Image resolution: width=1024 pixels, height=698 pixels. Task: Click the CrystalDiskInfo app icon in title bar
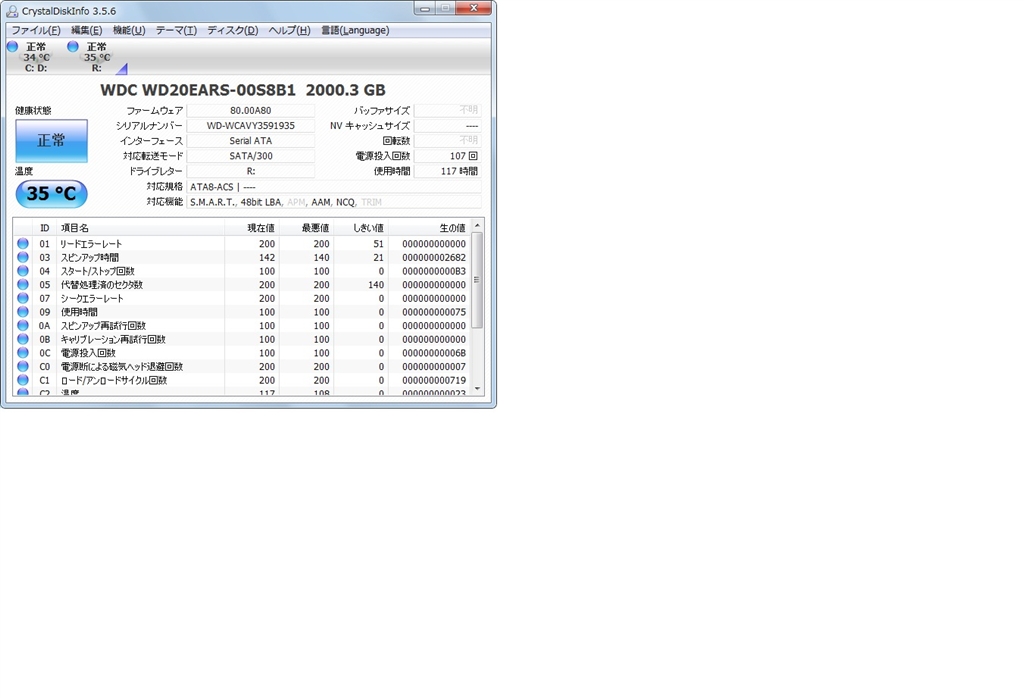[x=12, y=11]
